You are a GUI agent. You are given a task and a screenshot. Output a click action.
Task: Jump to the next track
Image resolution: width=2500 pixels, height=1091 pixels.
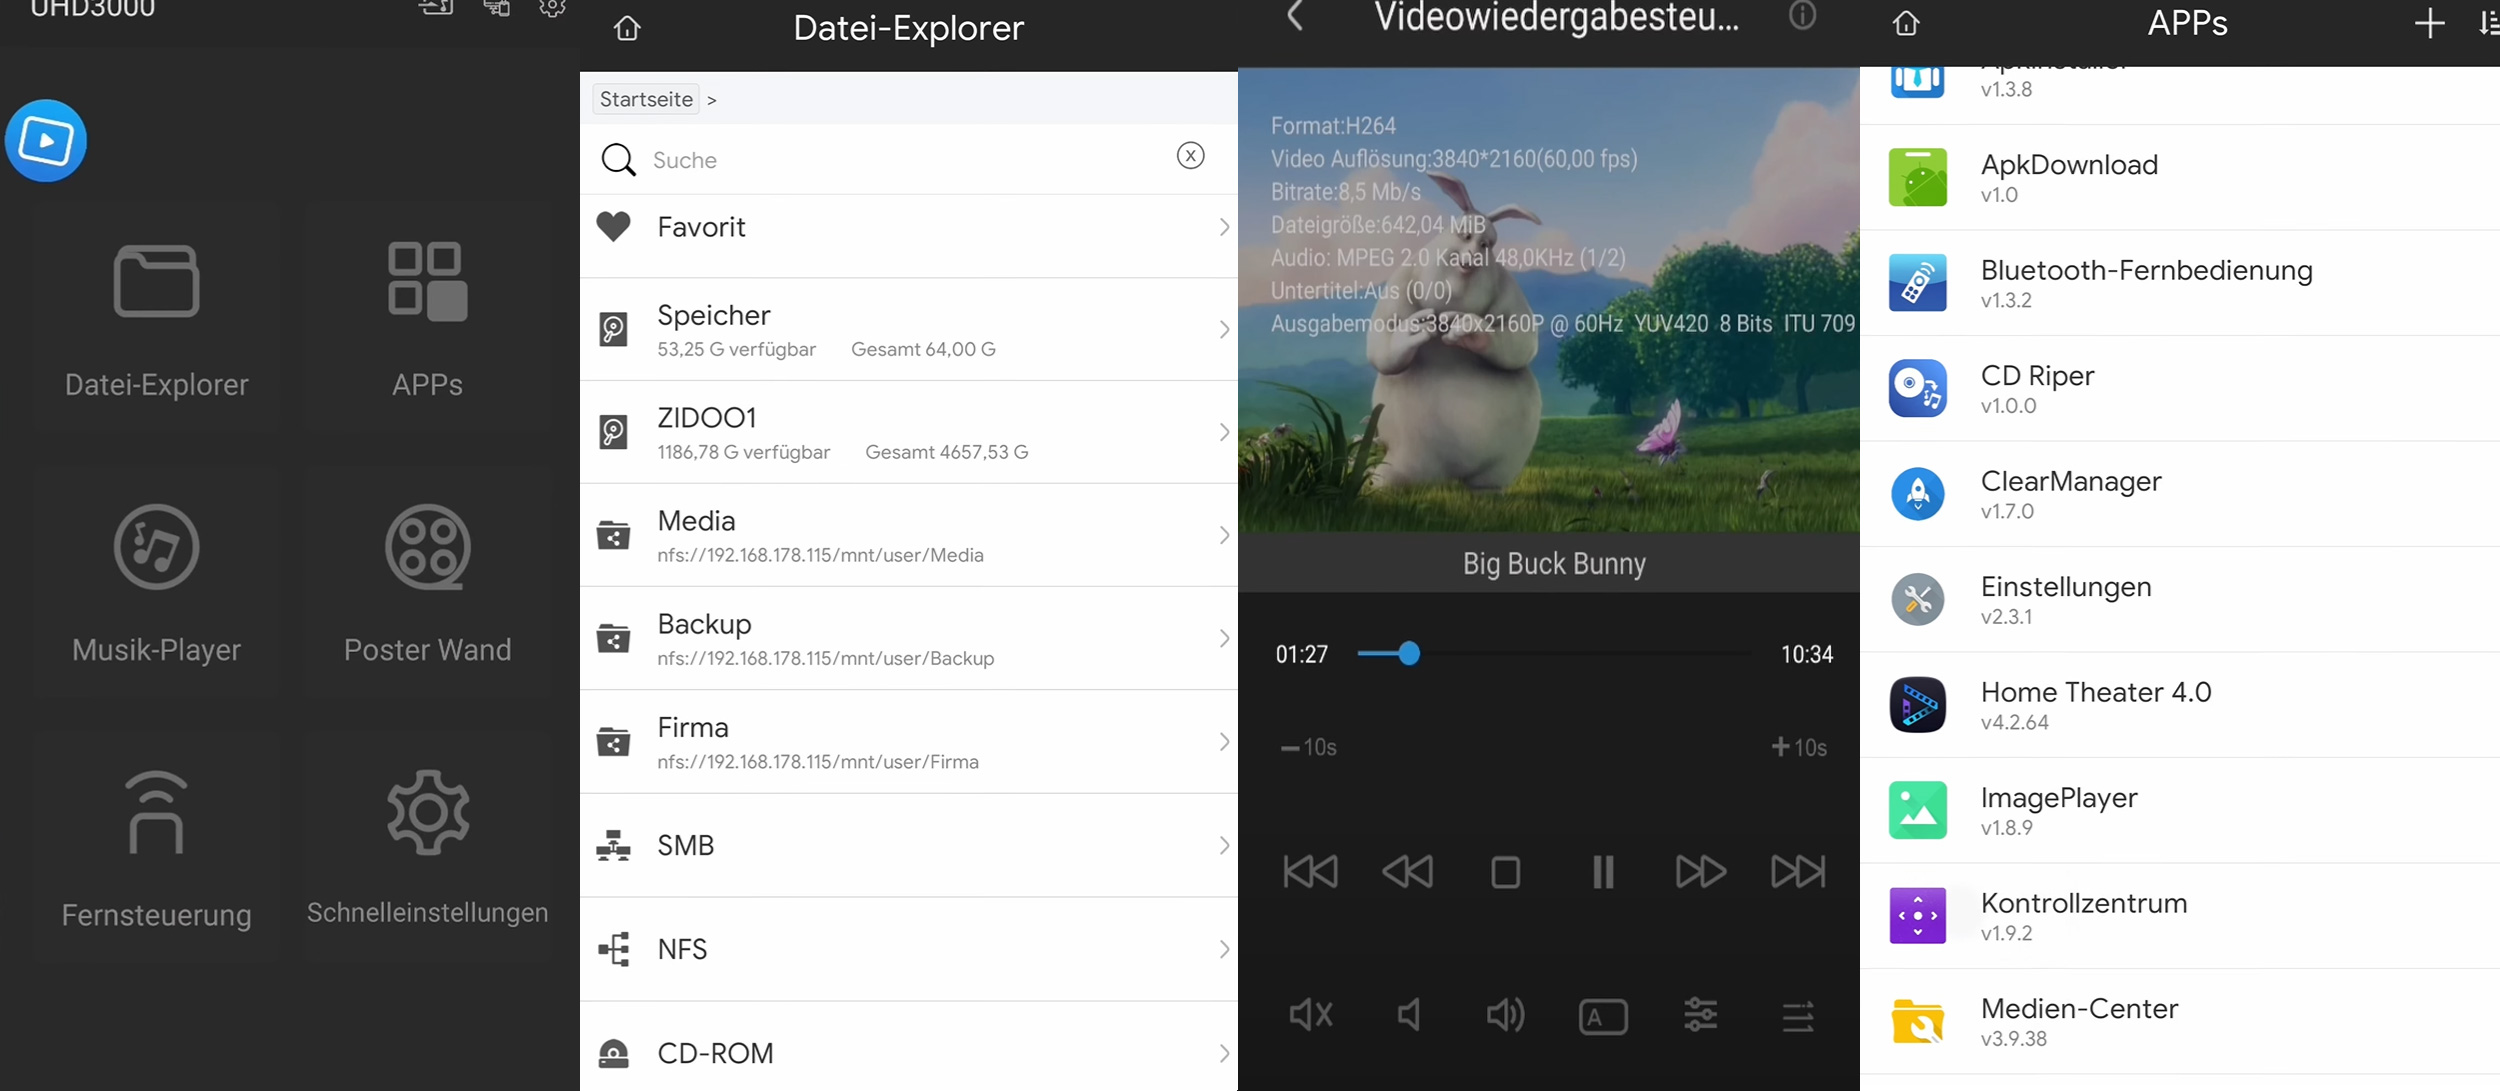(x=1798, y=872)
